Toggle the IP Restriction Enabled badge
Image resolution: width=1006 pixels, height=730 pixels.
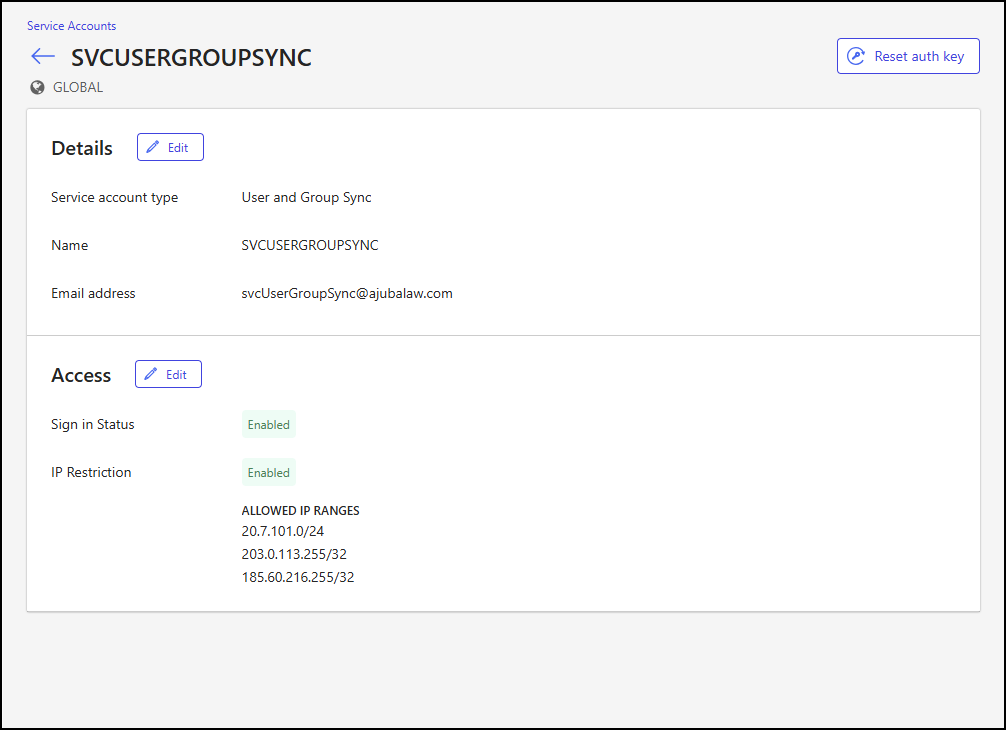click(268, 472)
